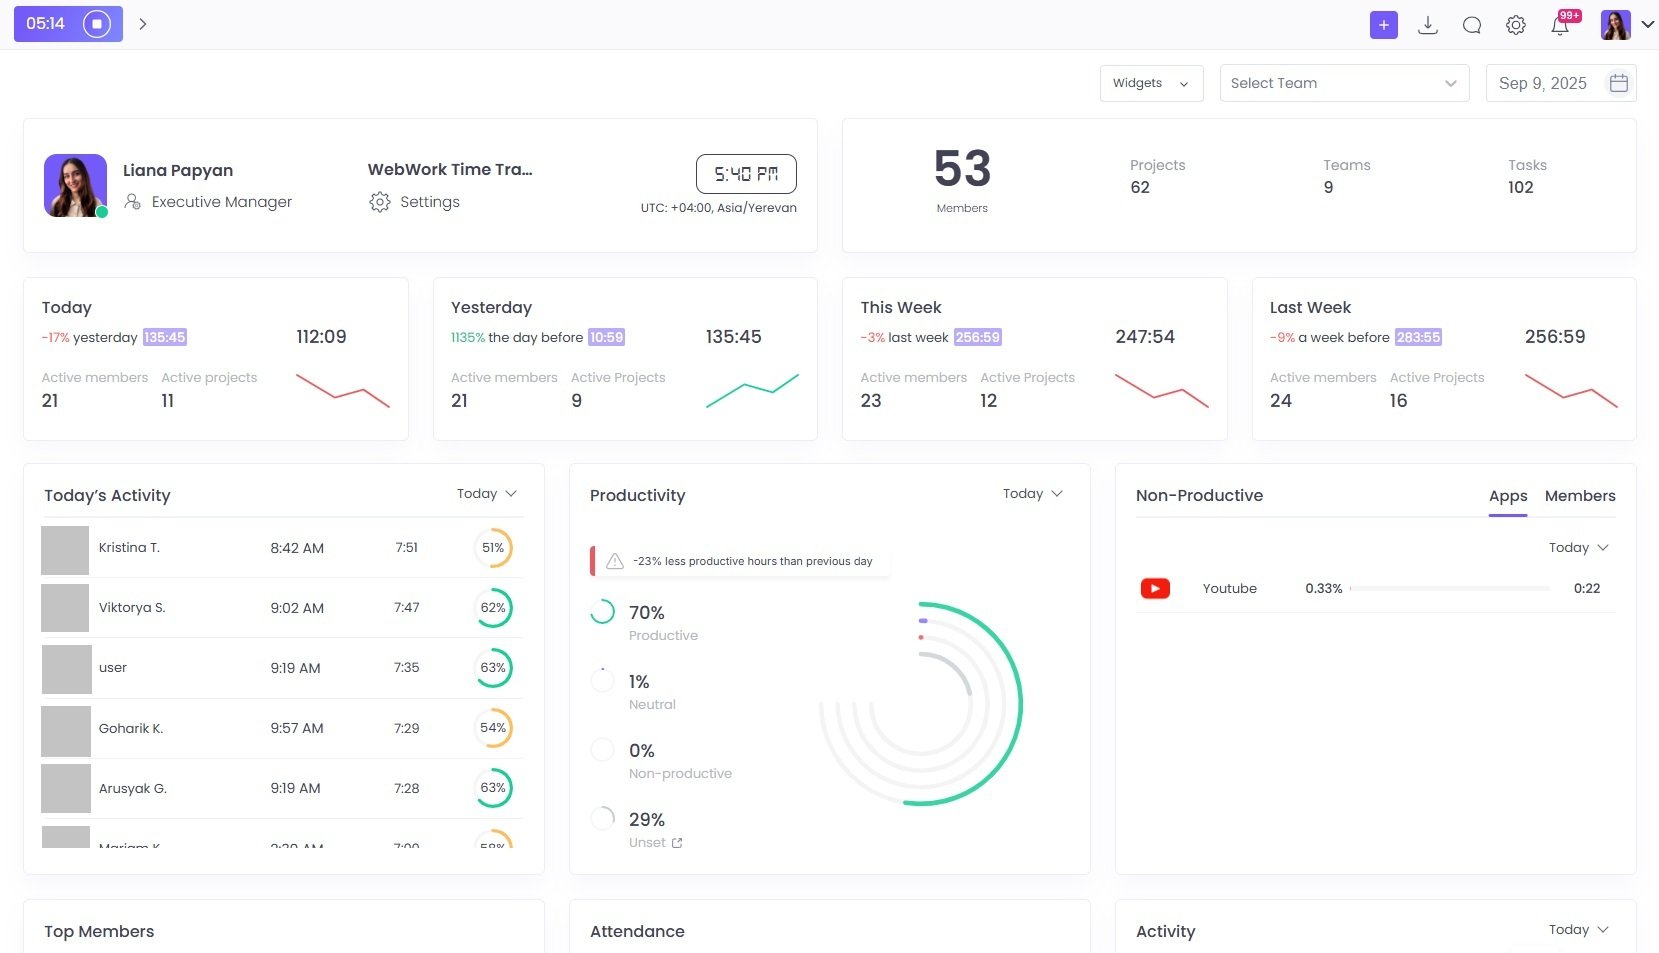Click Liana Papyan's profile name
1659x953 pixels.
[x=177, y=170]
